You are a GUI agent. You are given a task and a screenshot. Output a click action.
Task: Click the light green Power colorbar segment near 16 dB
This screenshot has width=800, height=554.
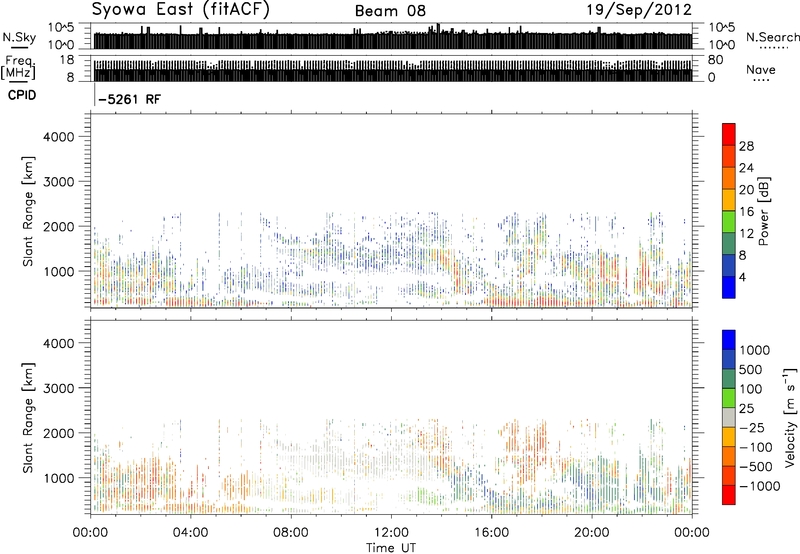coord(729,221)
